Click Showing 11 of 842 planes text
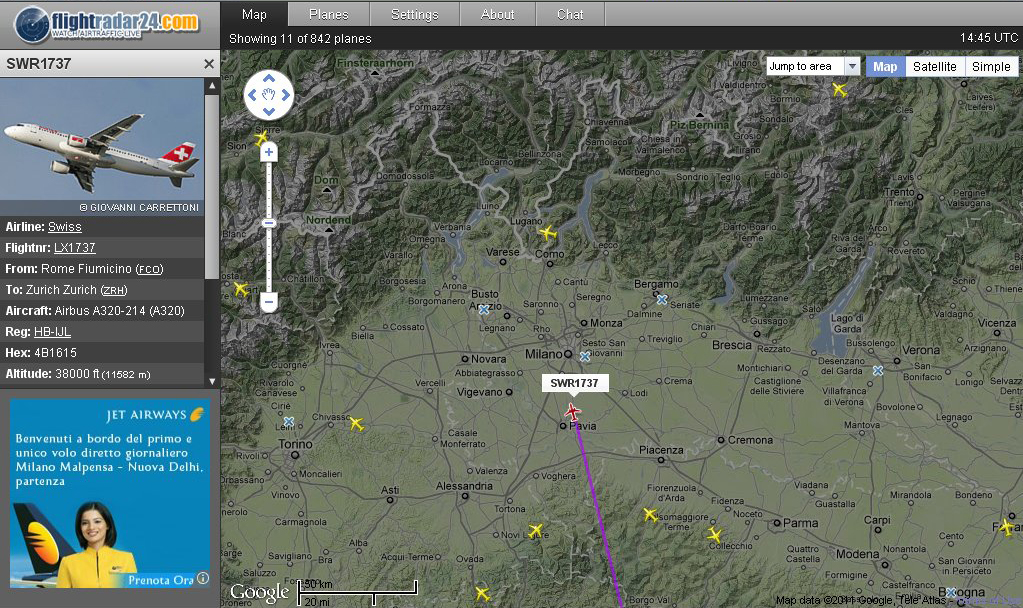This screenshot has height=608, width=1023. (x=300, y=38)
